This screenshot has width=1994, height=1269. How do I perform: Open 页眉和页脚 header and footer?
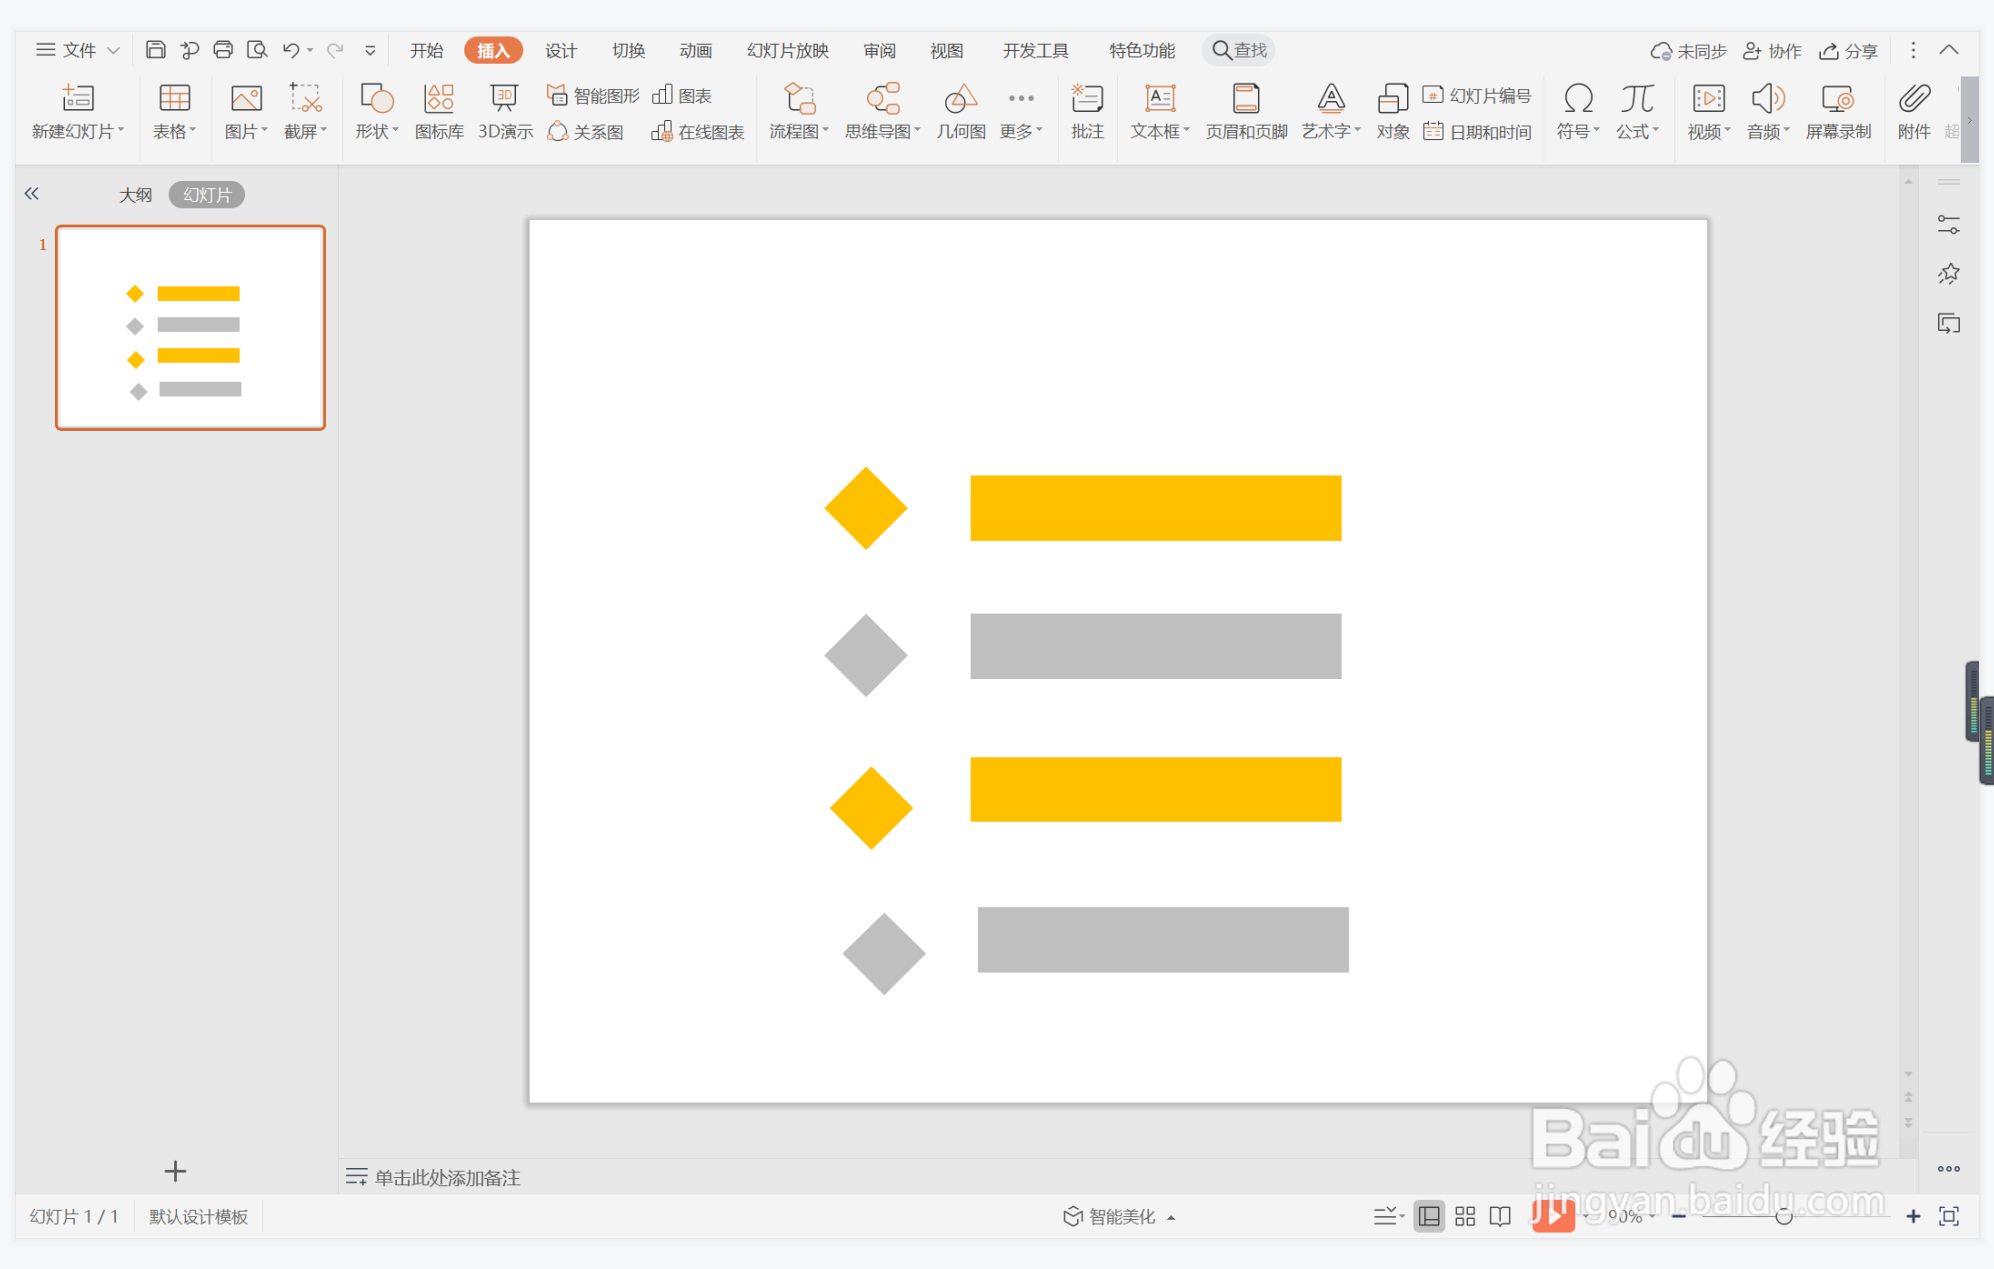(1246, 111)
